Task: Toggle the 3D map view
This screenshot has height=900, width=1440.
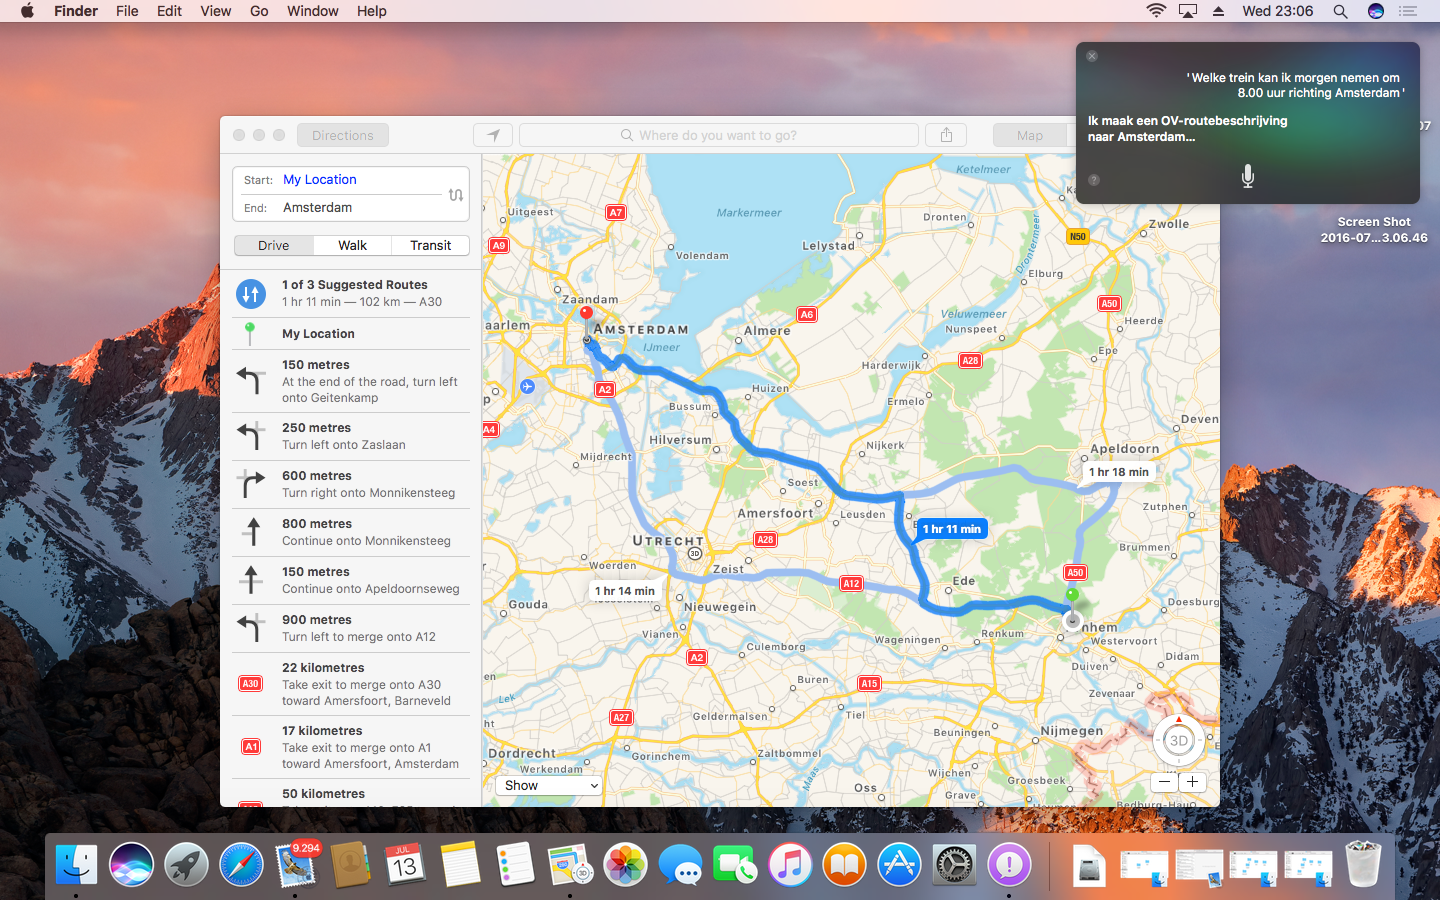Action: point(1179,741)
